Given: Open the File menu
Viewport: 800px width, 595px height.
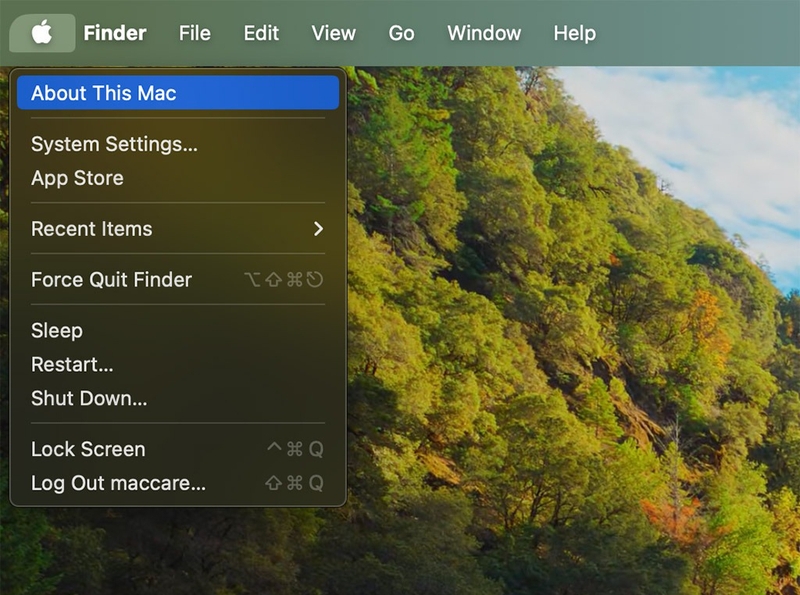Looking at the screenshot, I should coord(194,33).
